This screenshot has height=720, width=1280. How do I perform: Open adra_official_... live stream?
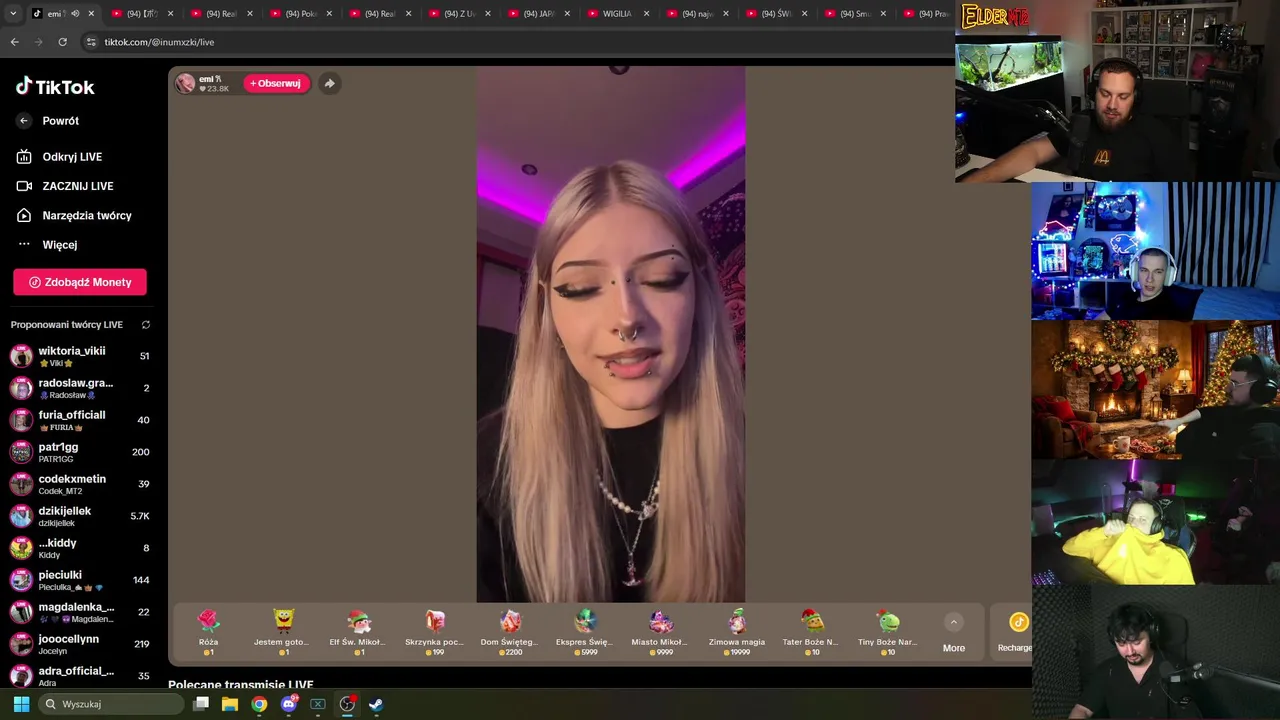(80, 675)
